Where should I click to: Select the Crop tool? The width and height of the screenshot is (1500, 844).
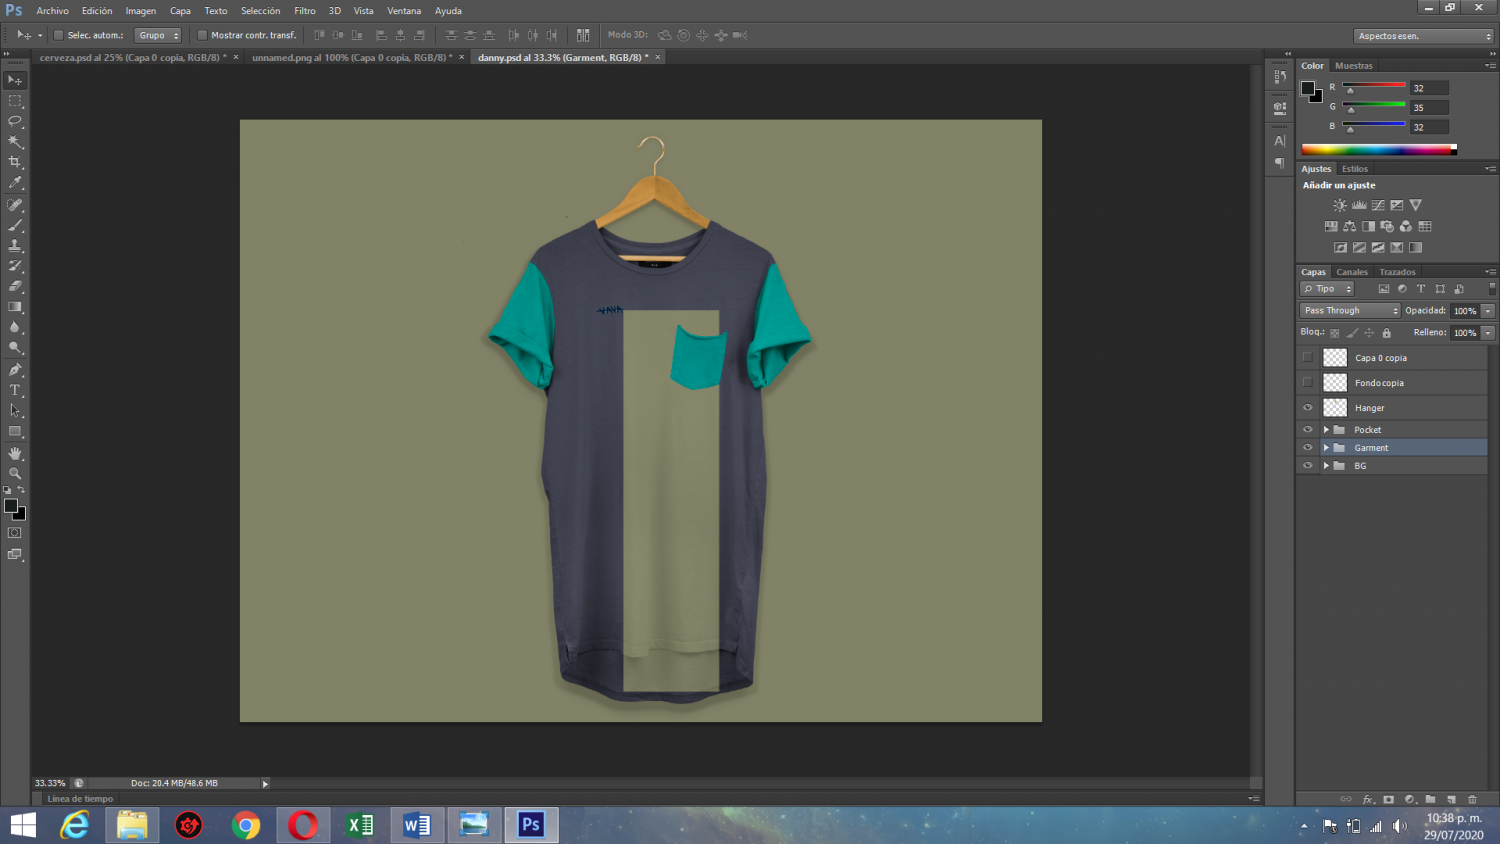tap(15, 162)
